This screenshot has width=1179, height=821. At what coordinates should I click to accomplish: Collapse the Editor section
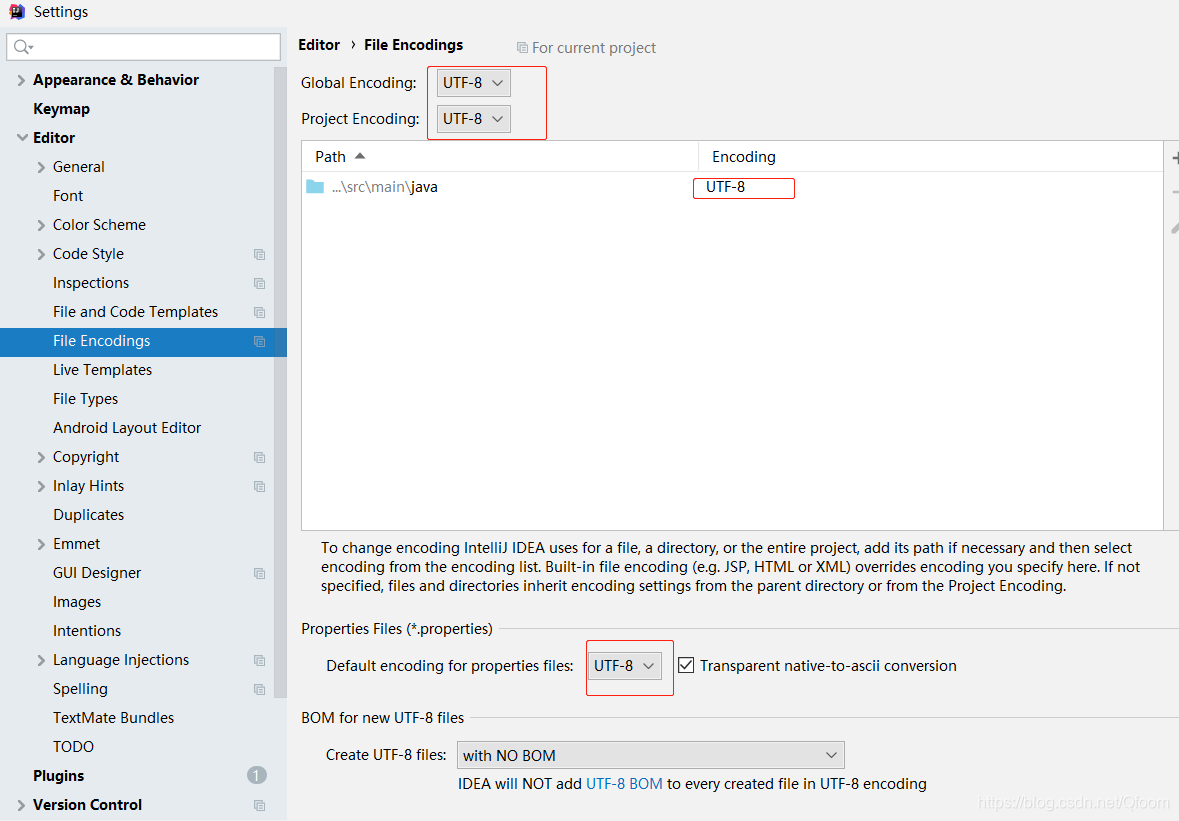coord(22,138)
